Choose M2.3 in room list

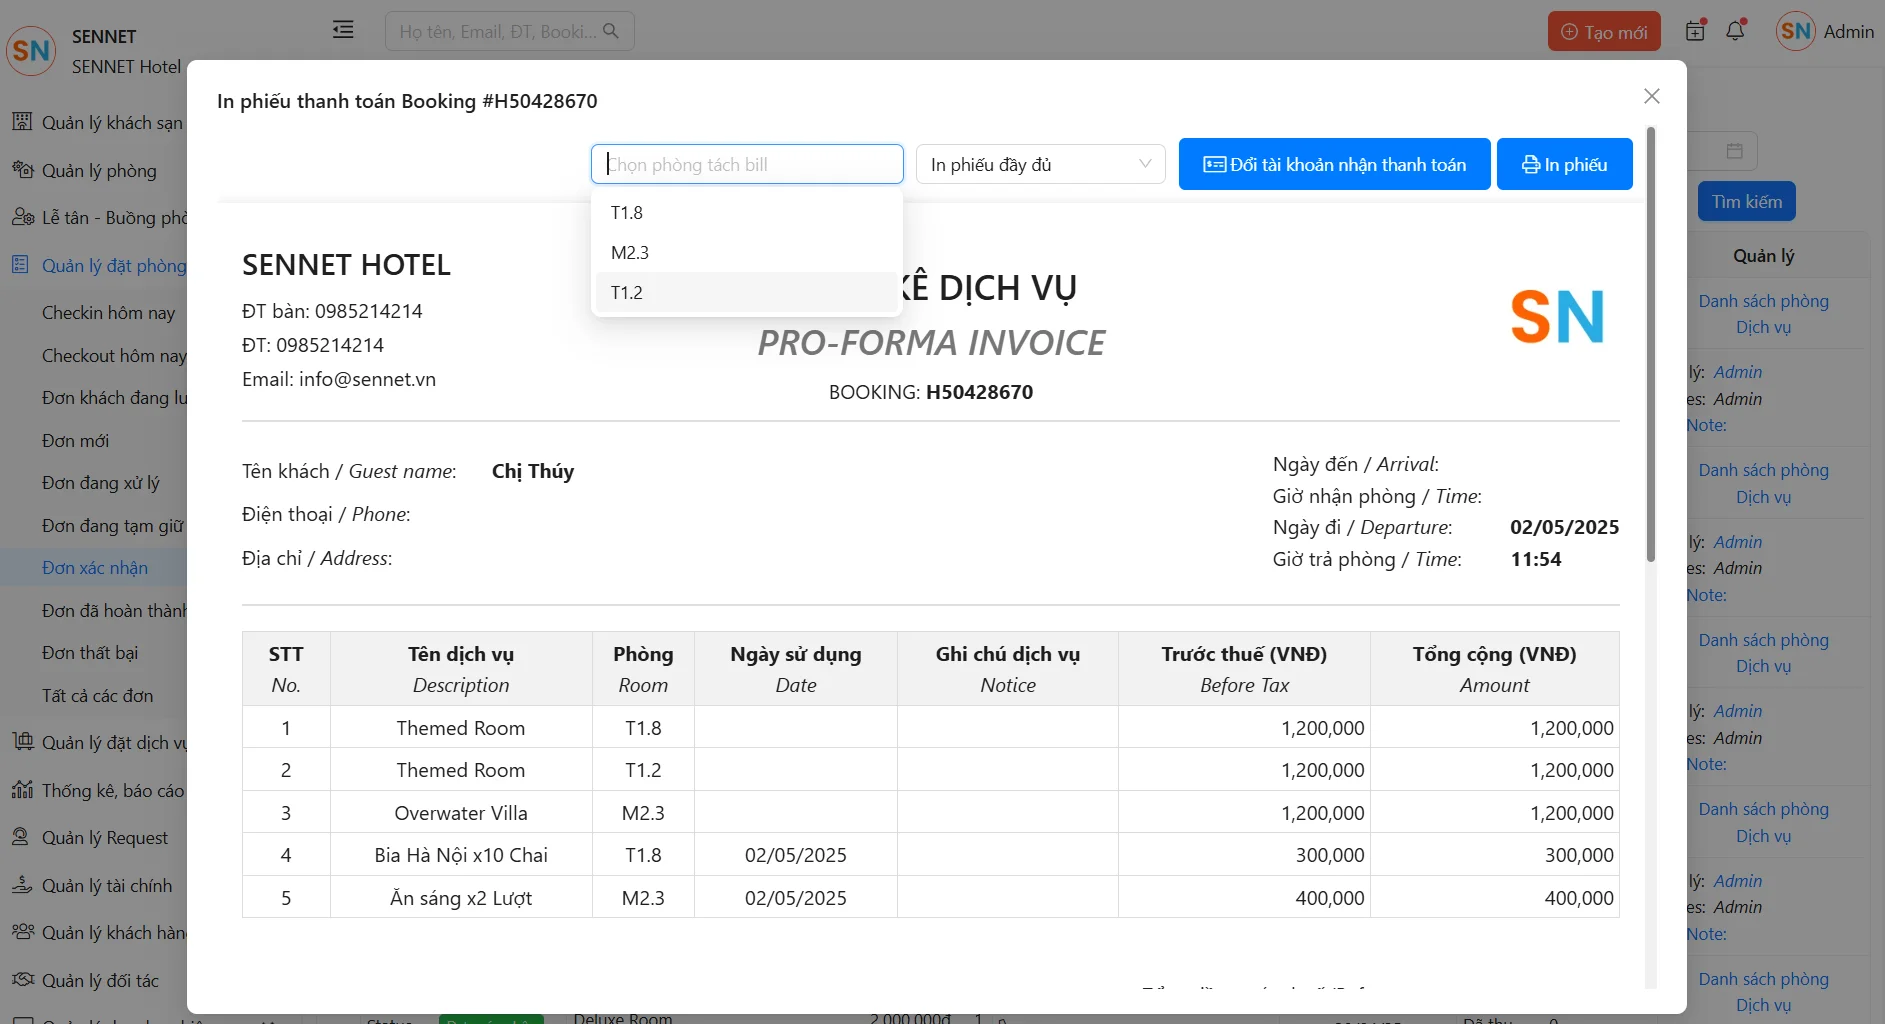point(630,253)
